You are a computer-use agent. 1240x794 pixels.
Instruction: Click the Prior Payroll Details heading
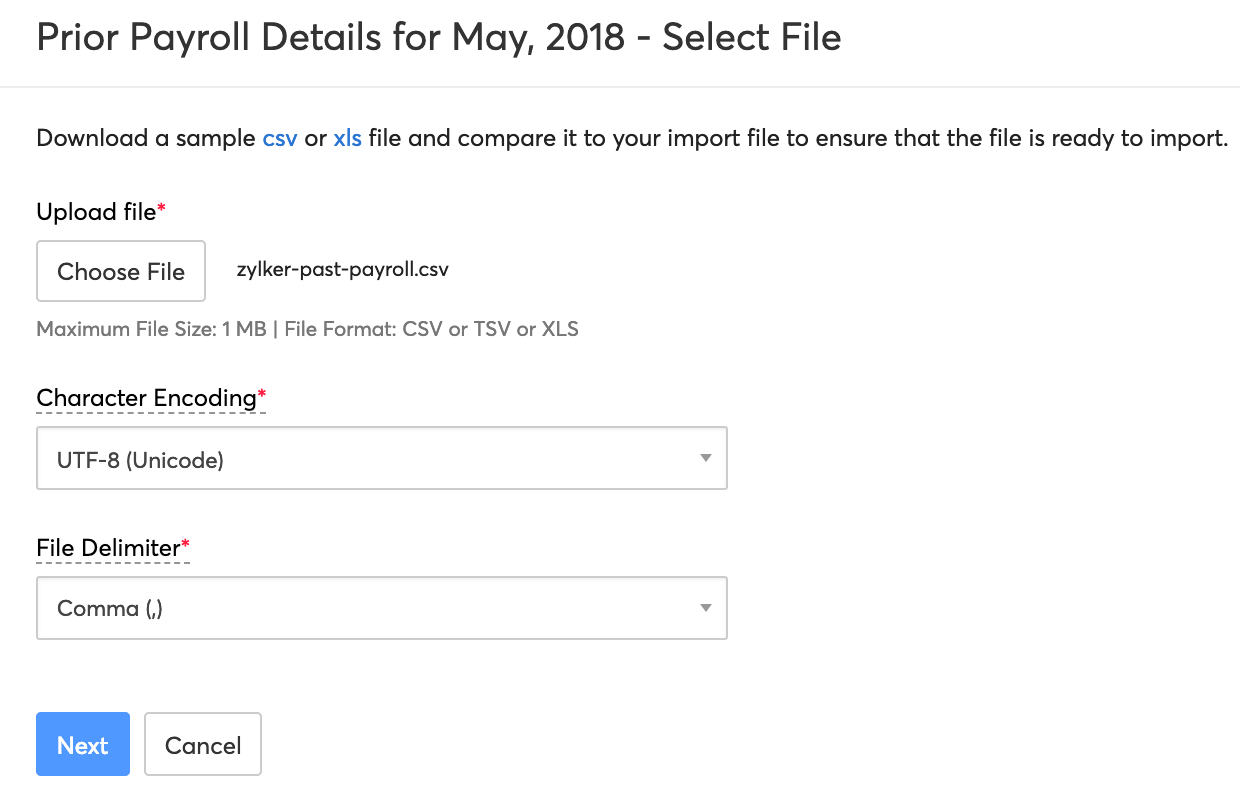coord(438,37)
